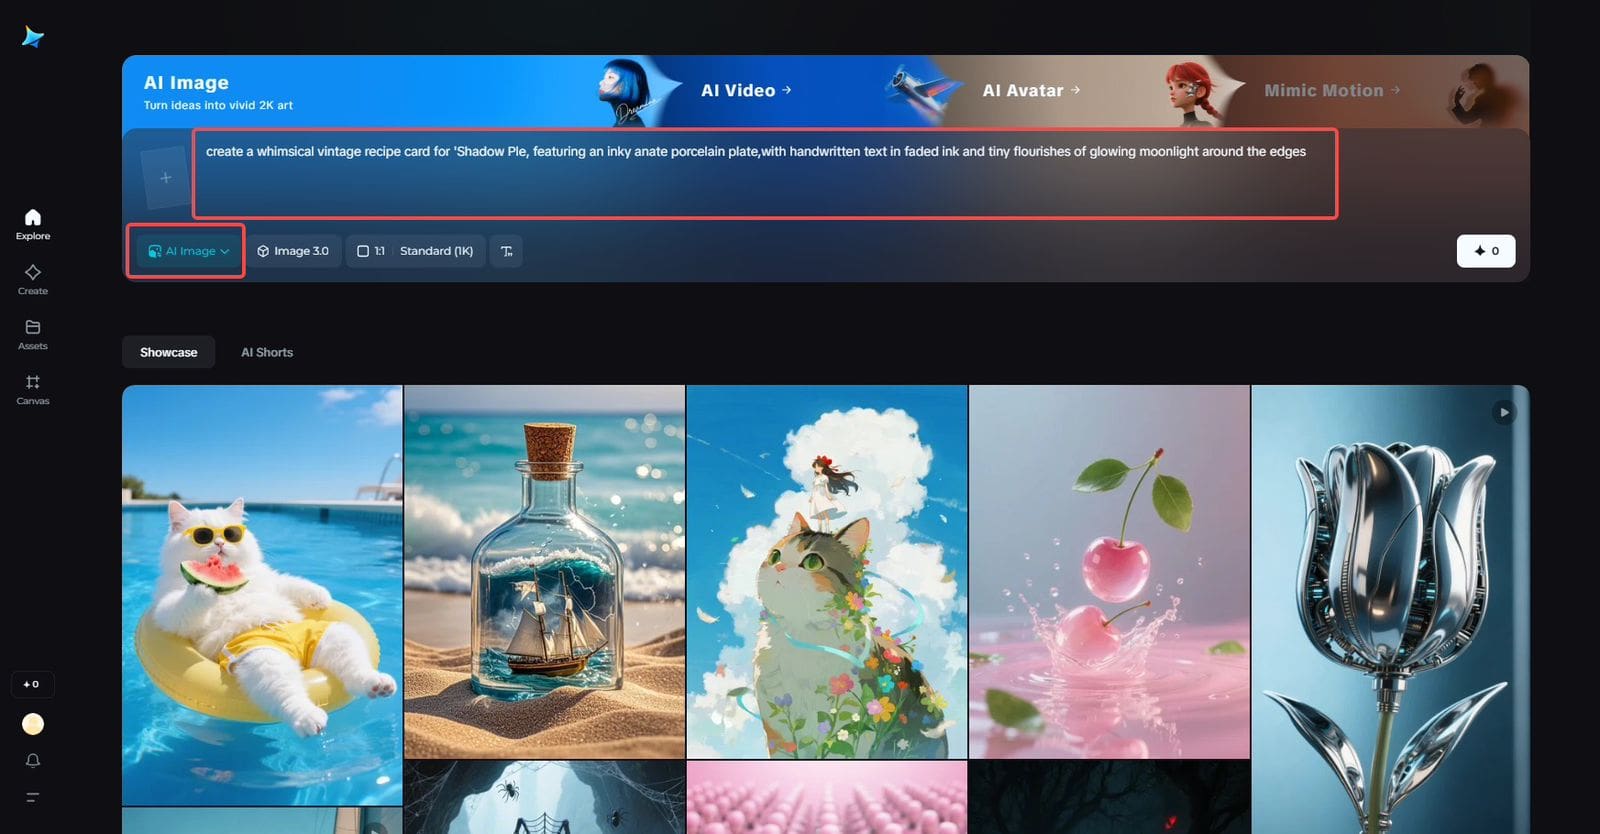Open the bottom sidebar menu icon
This screenshot has height=834, width=1600.
pyautogui.click(x=33, y=797)
